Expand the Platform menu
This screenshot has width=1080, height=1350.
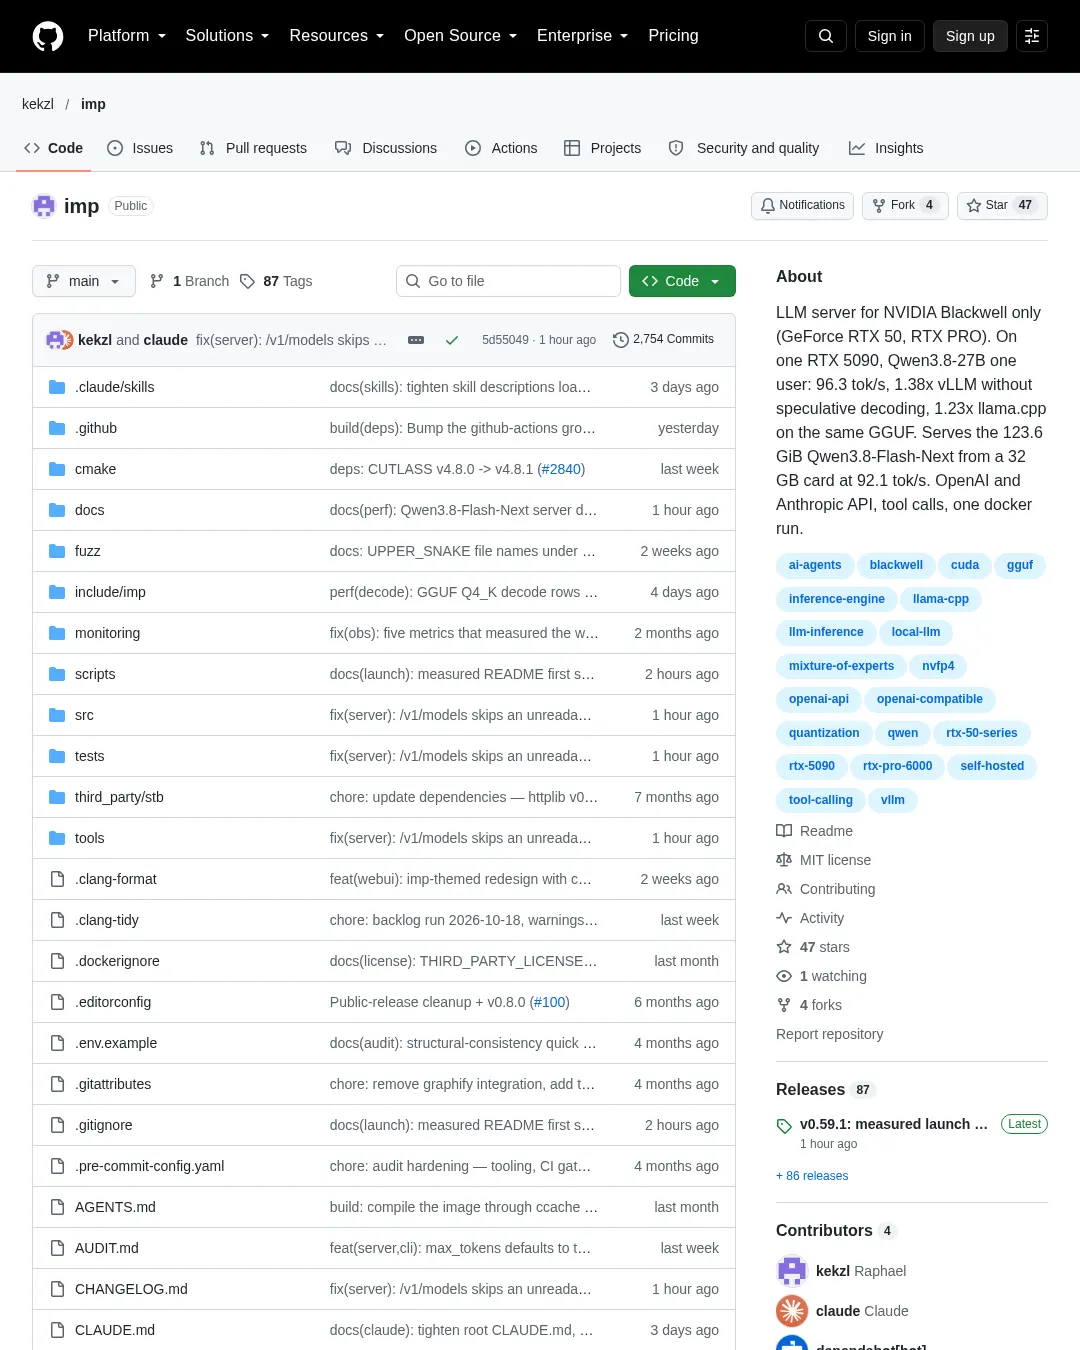[126, 36]
